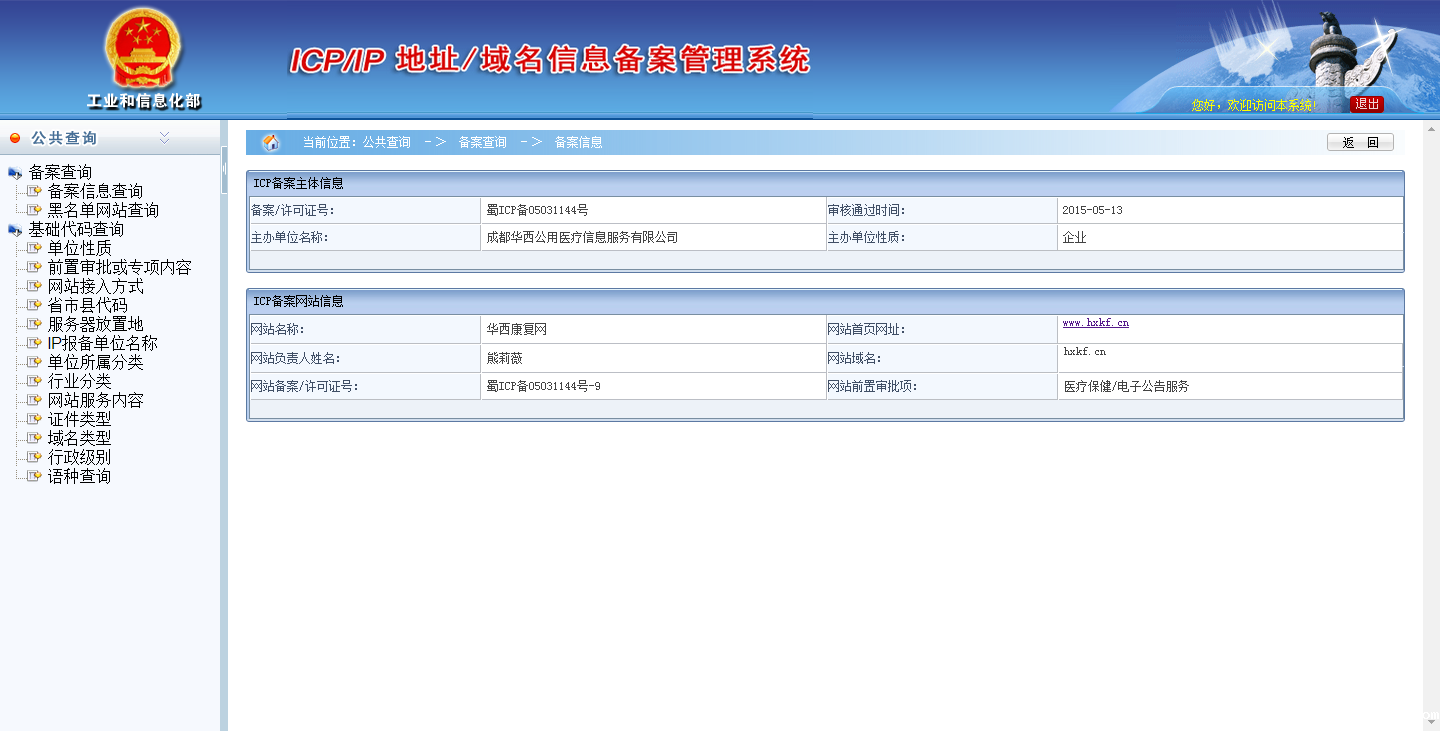Click the 公共查询 sidebar header

click(64, 138)
